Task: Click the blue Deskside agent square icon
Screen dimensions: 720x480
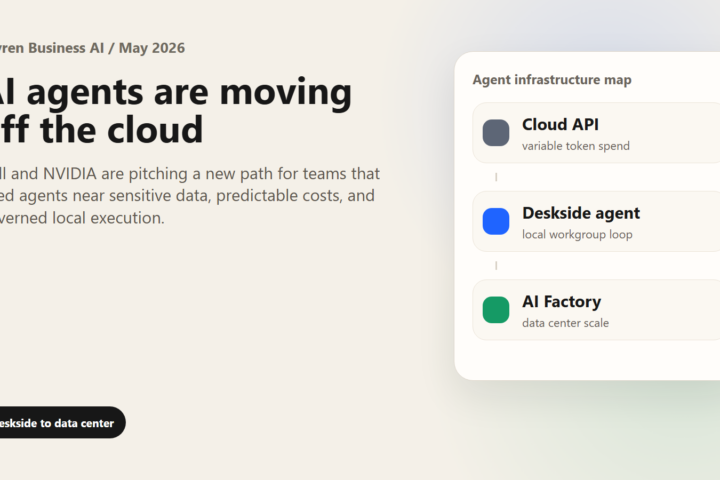Action: (496, 221)
